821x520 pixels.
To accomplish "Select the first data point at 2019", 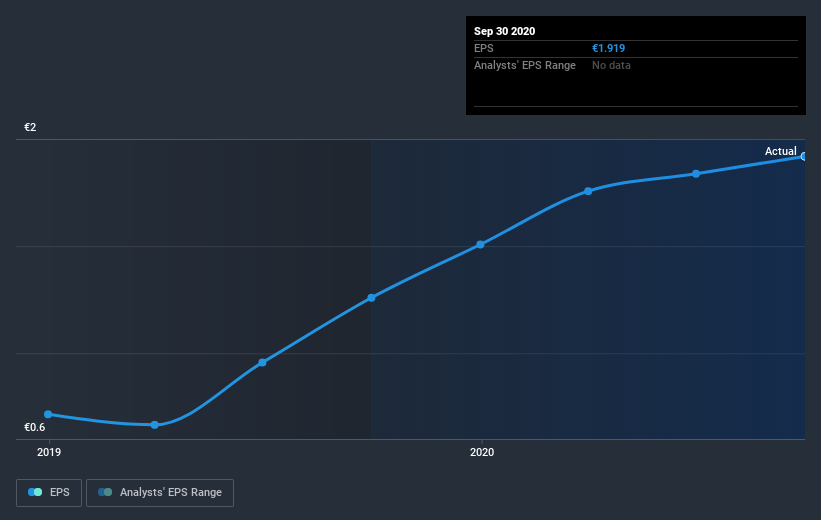I will click(x=48, y=414).
